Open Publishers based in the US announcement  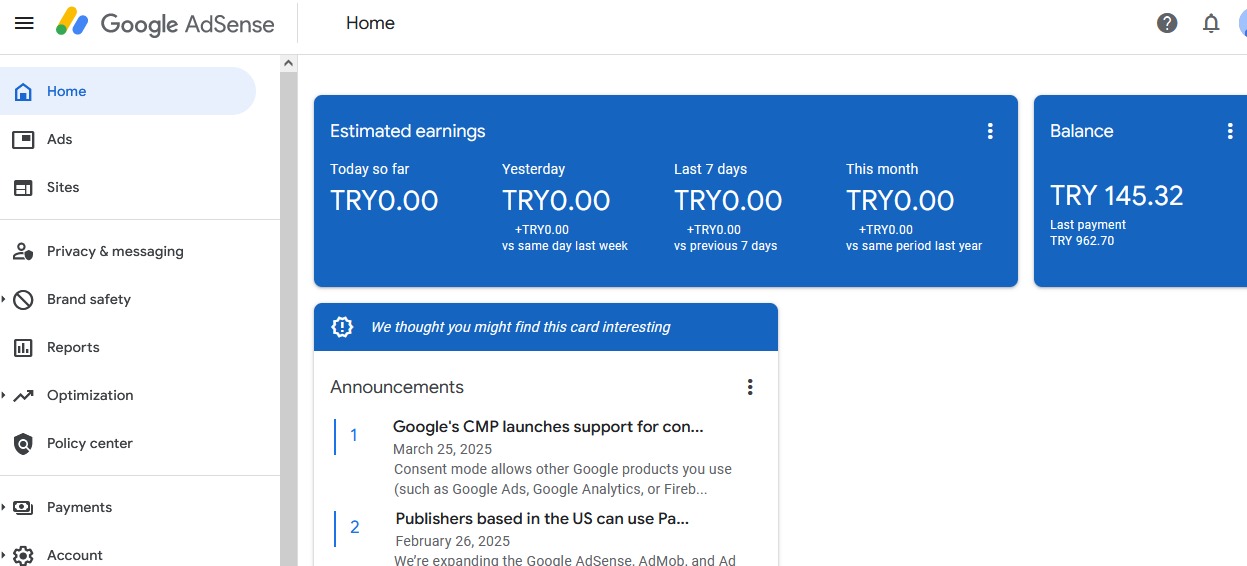click(542, 519)
